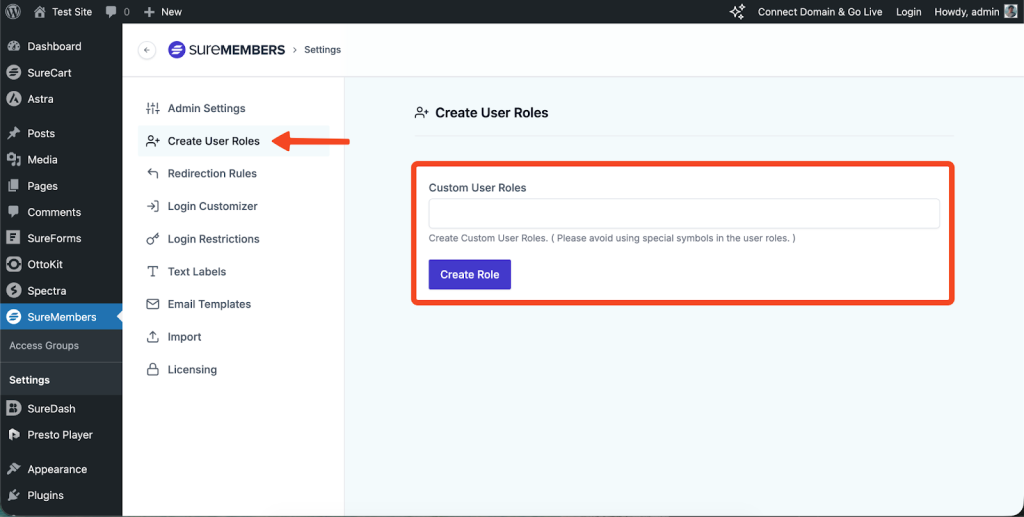Open SureCart from the sidebar
This screenshot has height=517, width=1024.
pos(49,73)
